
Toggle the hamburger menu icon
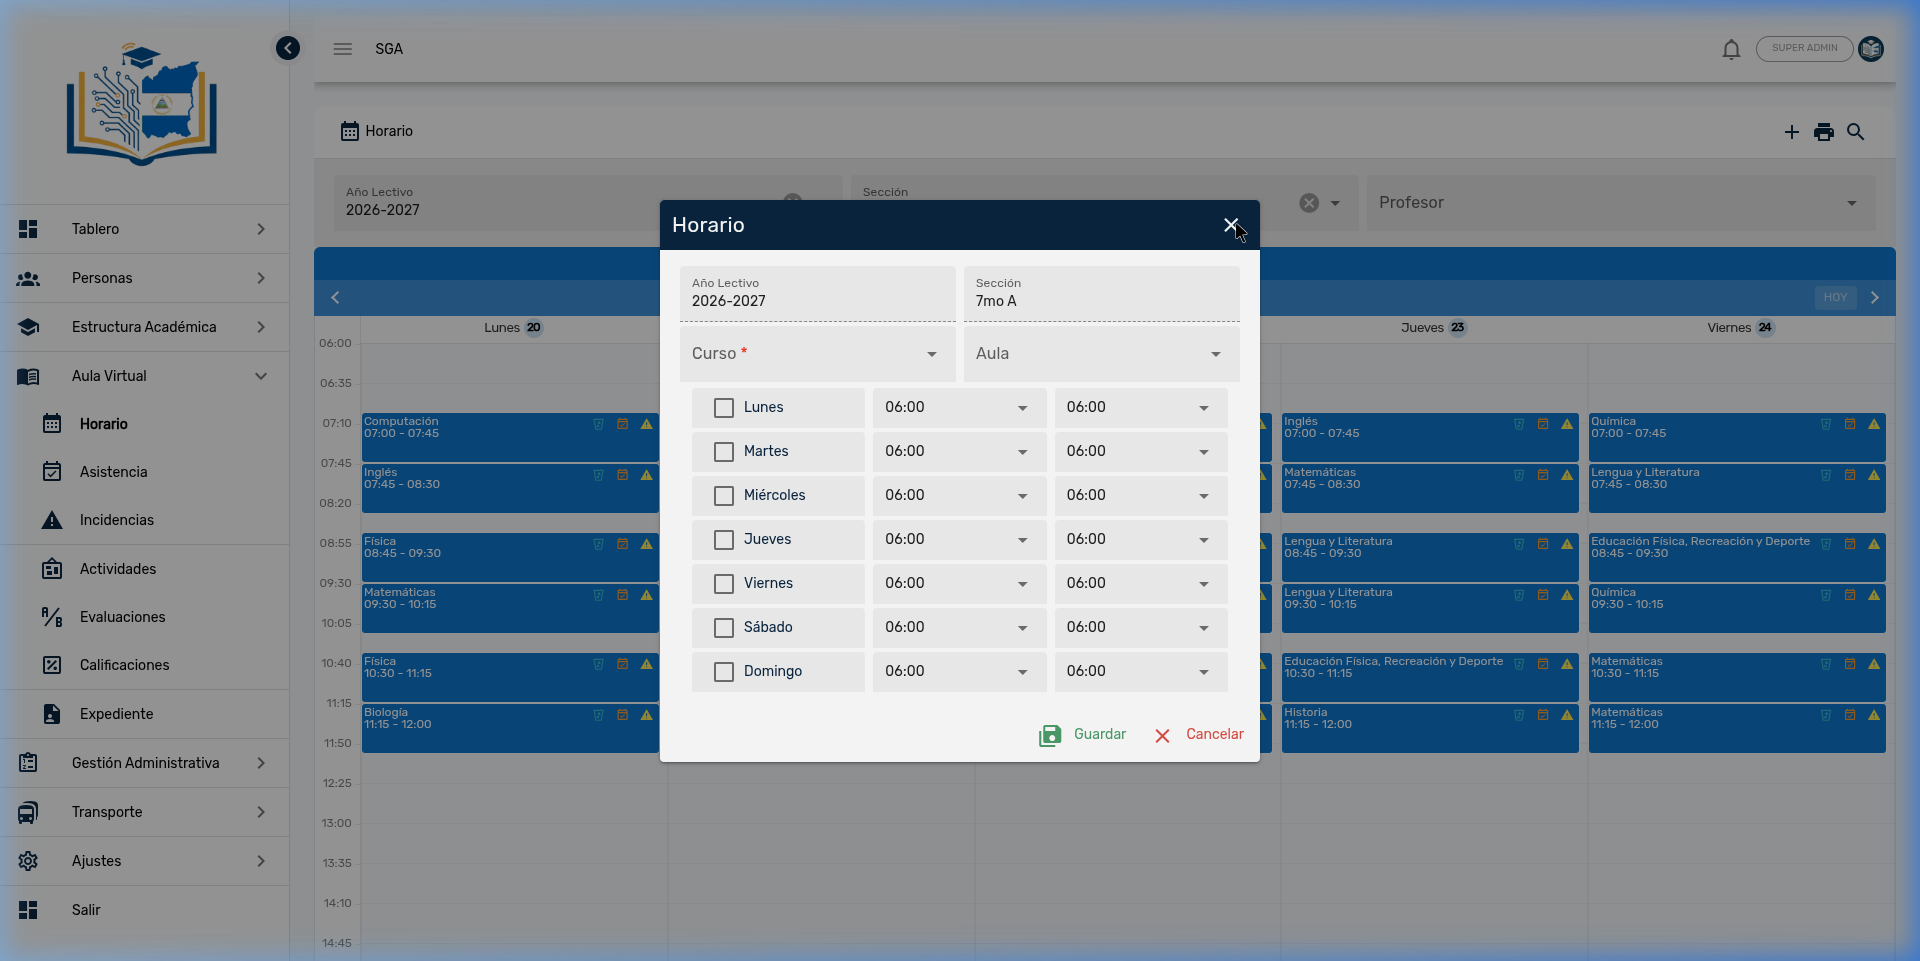pyautogui.click(x=343, y=49)
